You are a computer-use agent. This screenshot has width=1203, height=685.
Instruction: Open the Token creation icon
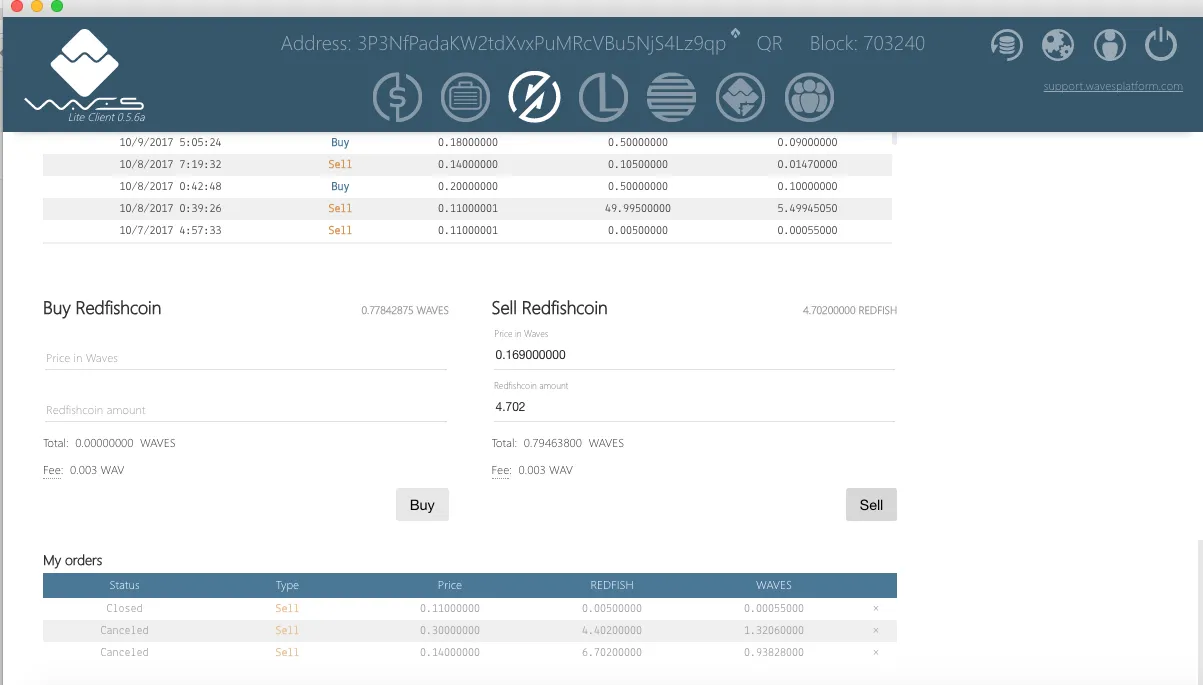[741, 98]
